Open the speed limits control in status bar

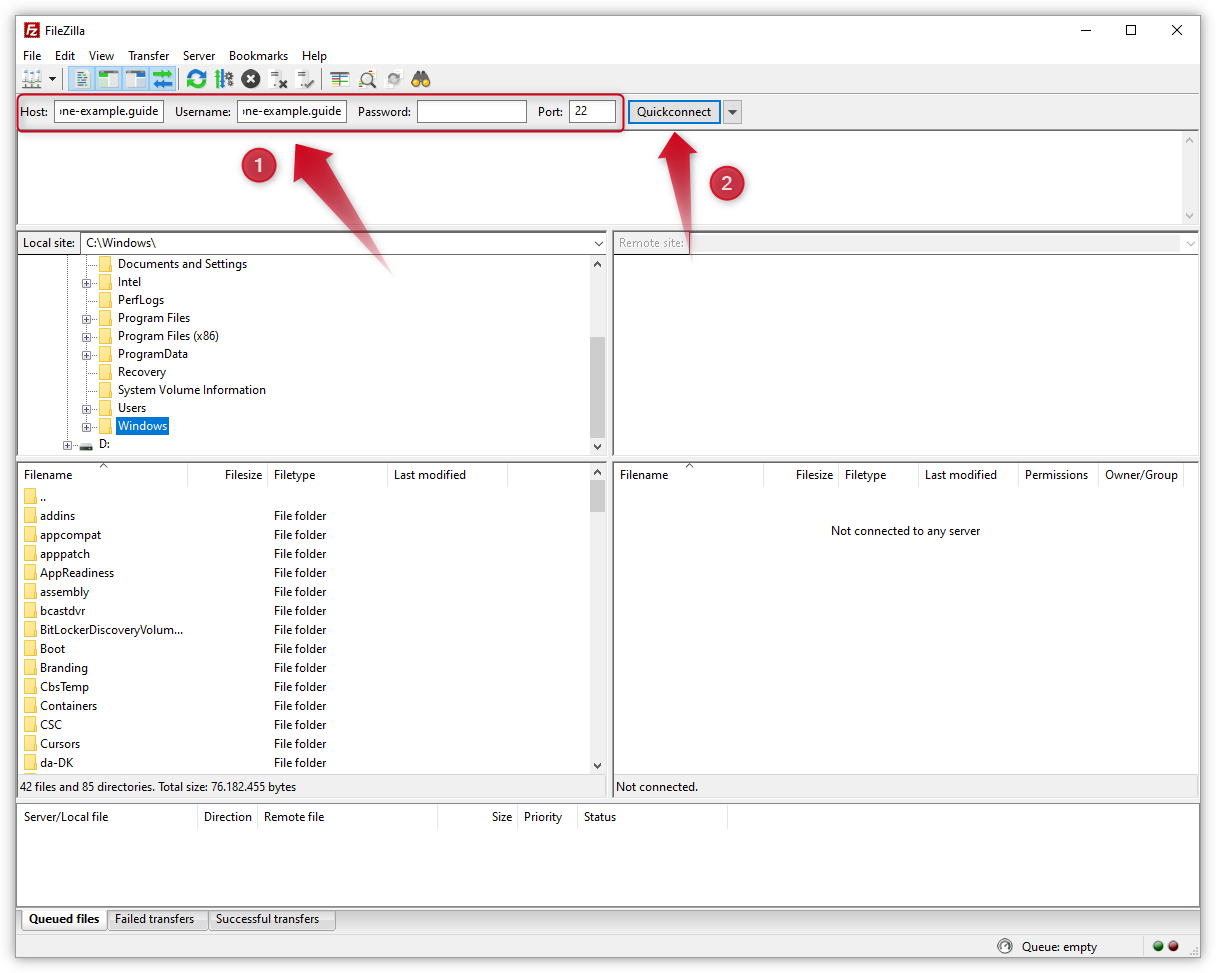[1004, 946]
